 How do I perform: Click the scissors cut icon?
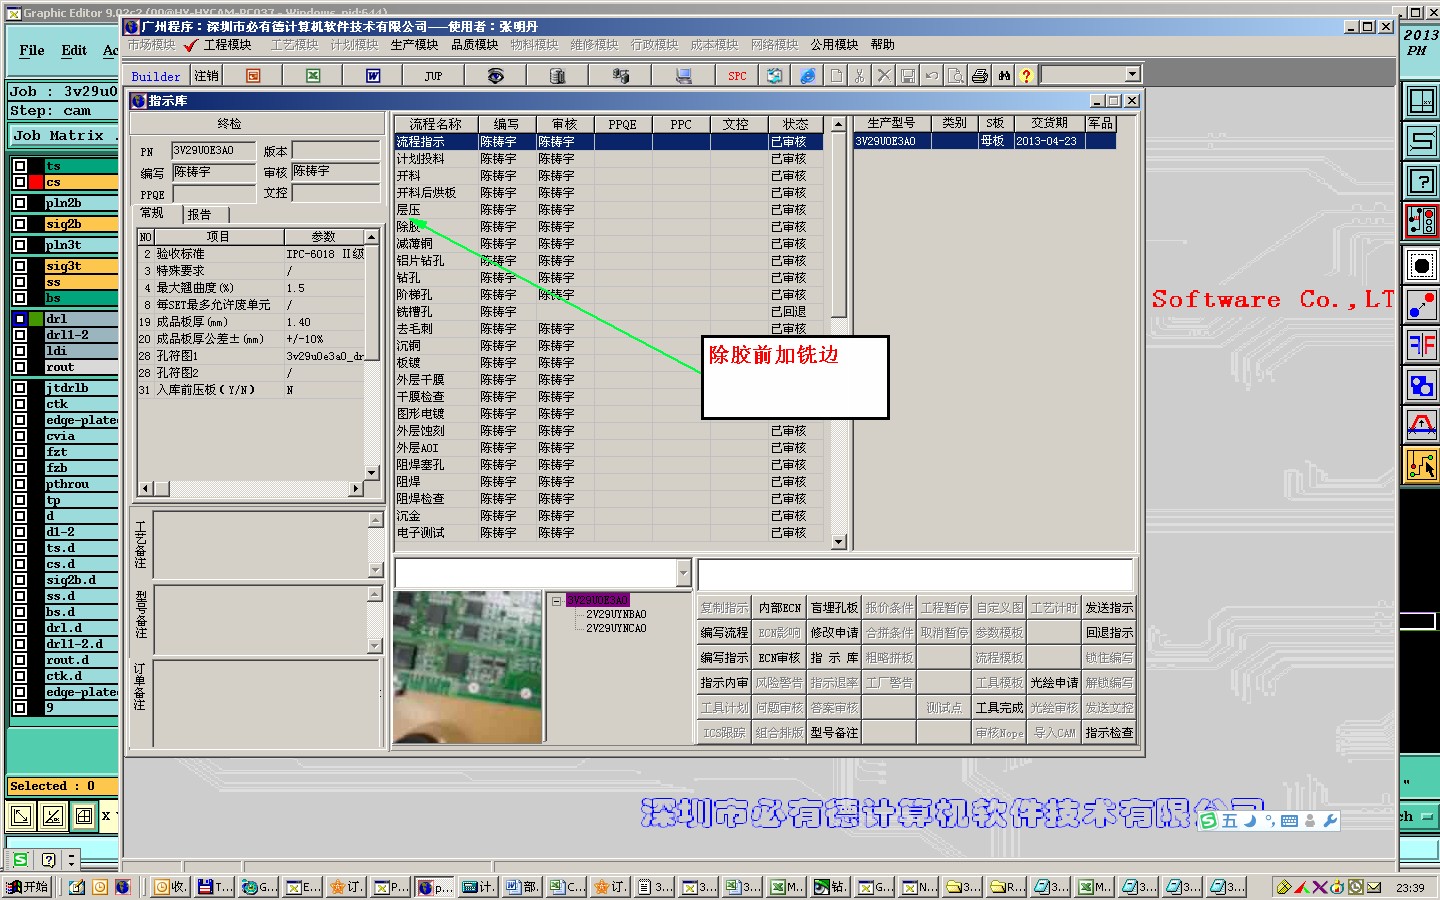859,76
